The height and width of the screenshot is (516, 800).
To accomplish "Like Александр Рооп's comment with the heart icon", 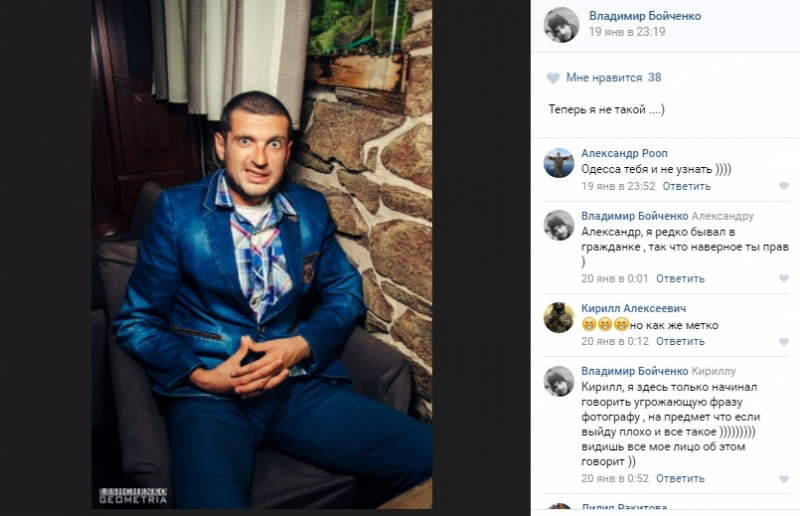I will click(x=784, y=186).
